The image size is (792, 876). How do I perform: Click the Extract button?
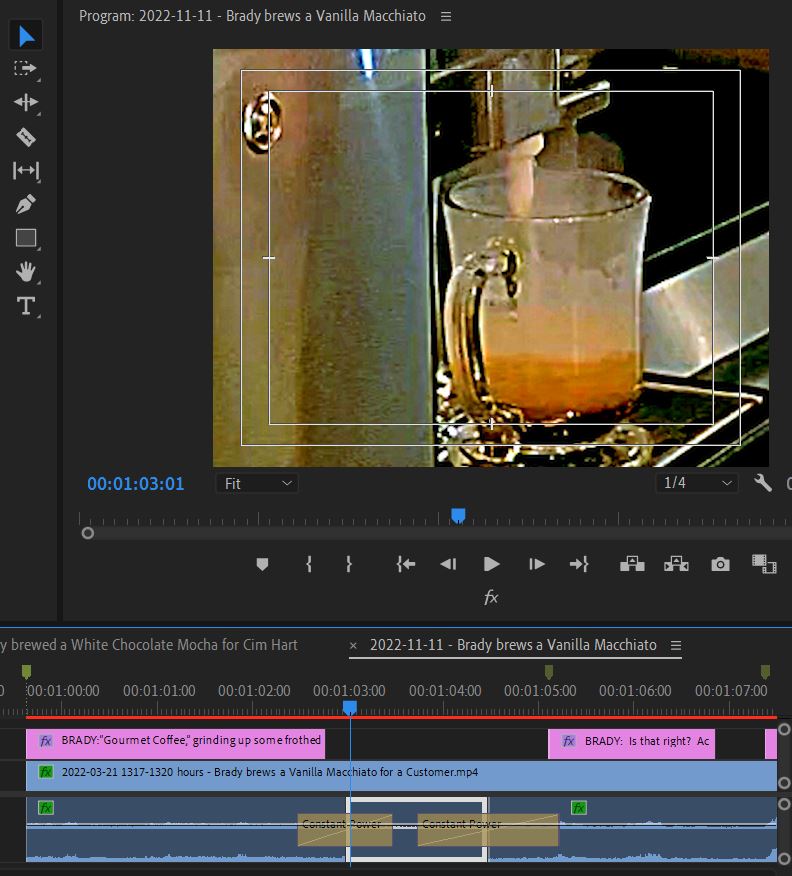click(676, 564)
